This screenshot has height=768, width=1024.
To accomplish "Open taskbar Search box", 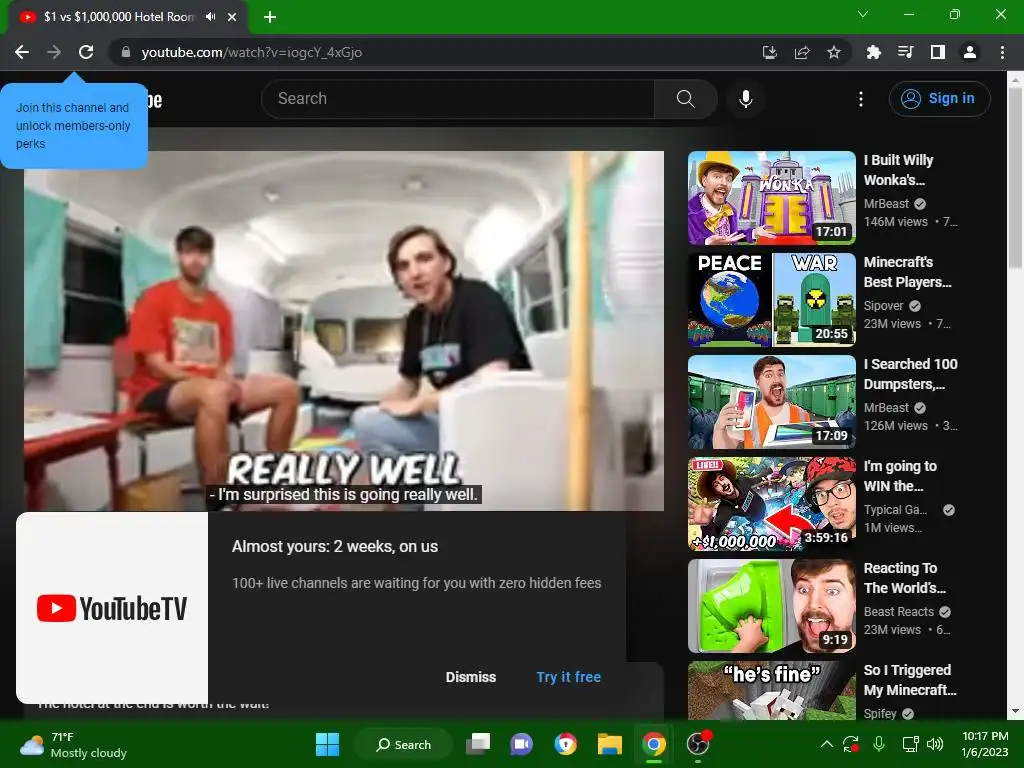I will pyautogui.click(x=403, y=744).
